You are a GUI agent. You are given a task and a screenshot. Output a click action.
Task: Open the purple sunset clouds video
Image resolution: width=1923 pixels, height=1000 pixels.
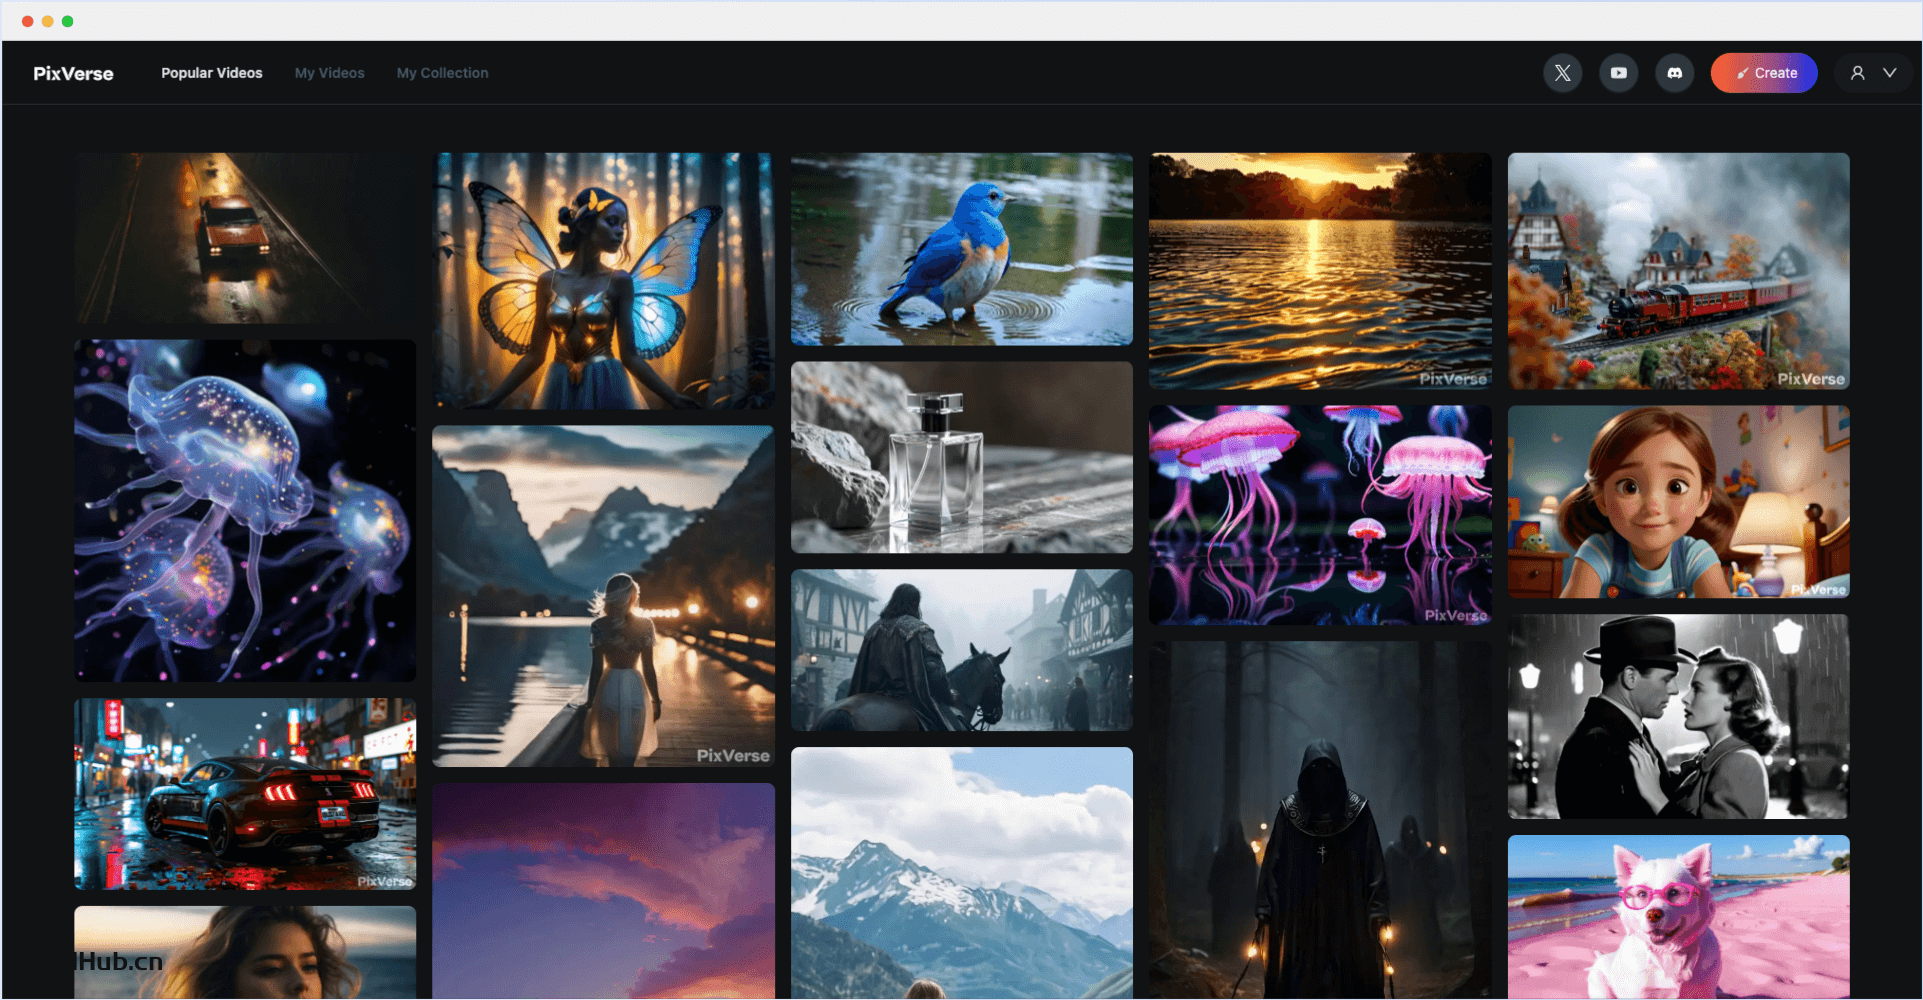(603, 891)
